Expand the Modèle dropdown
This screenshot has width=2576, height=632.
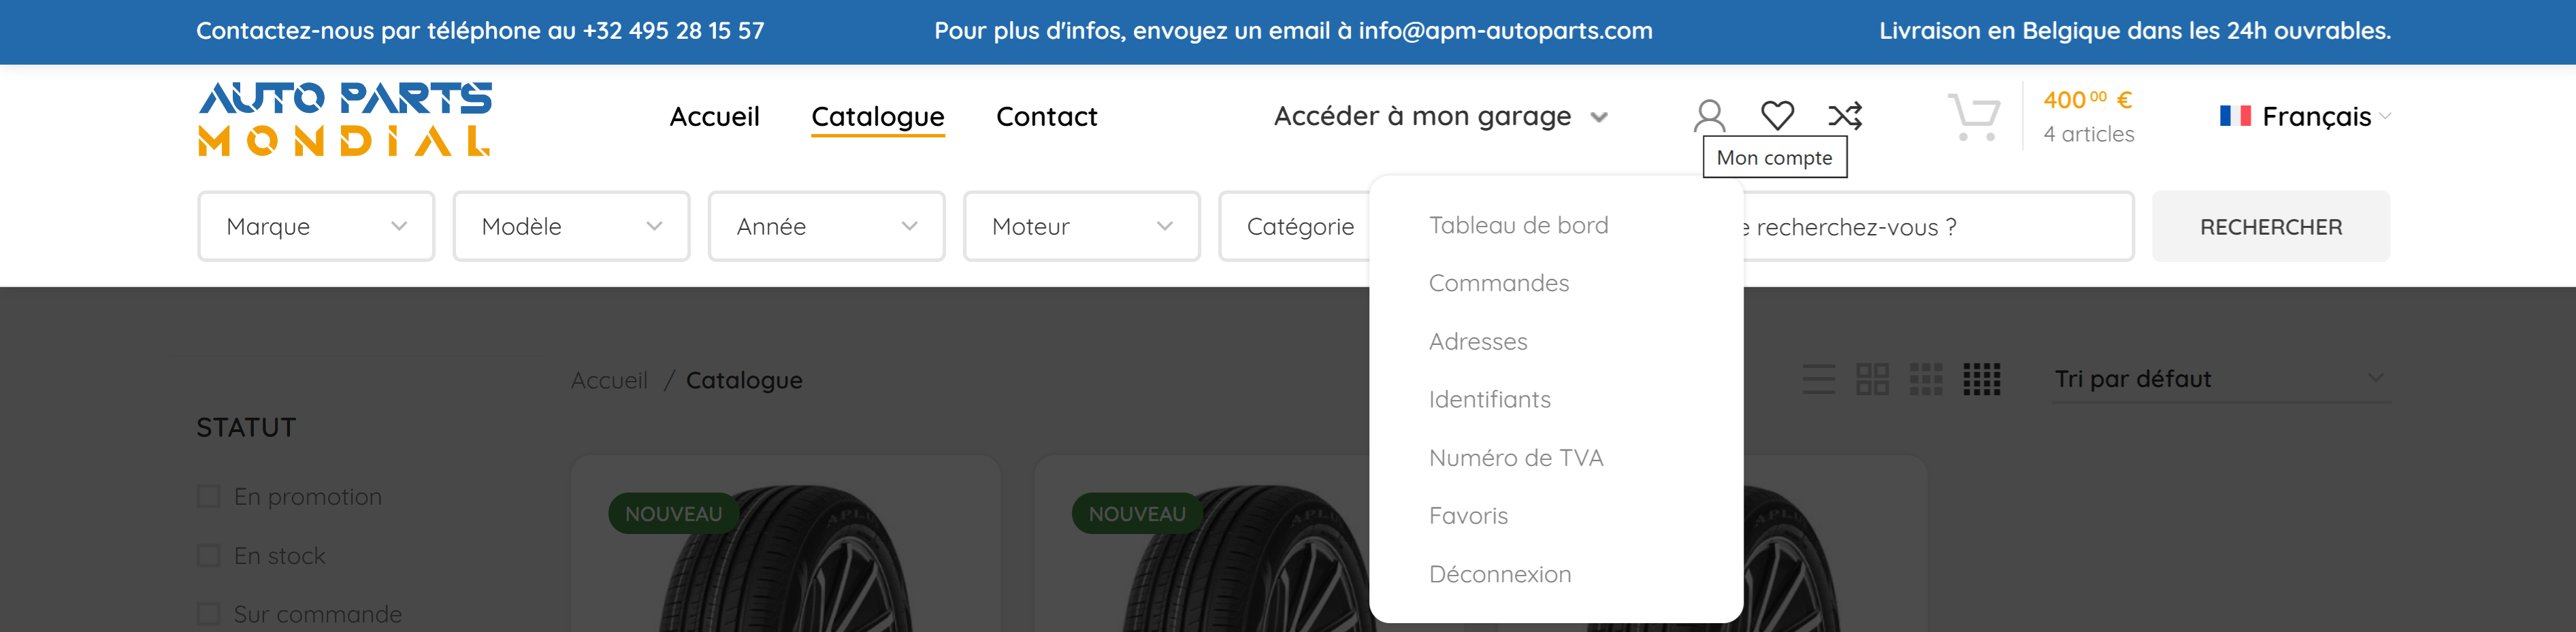click(571, 227)
